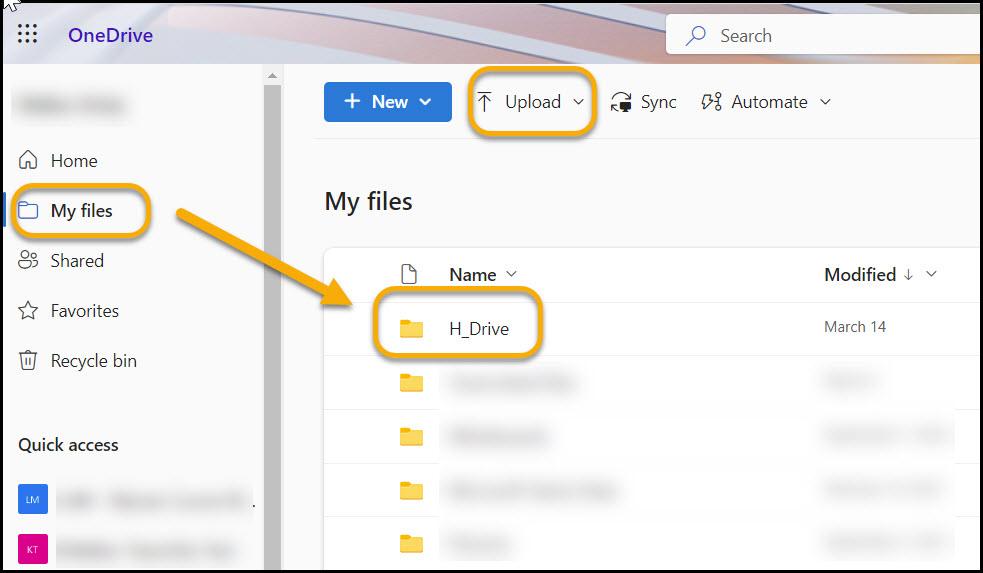This screenshot has width=983, height=573.
Task: Open the Upload dropdown menu
Action: coord(579,102)
